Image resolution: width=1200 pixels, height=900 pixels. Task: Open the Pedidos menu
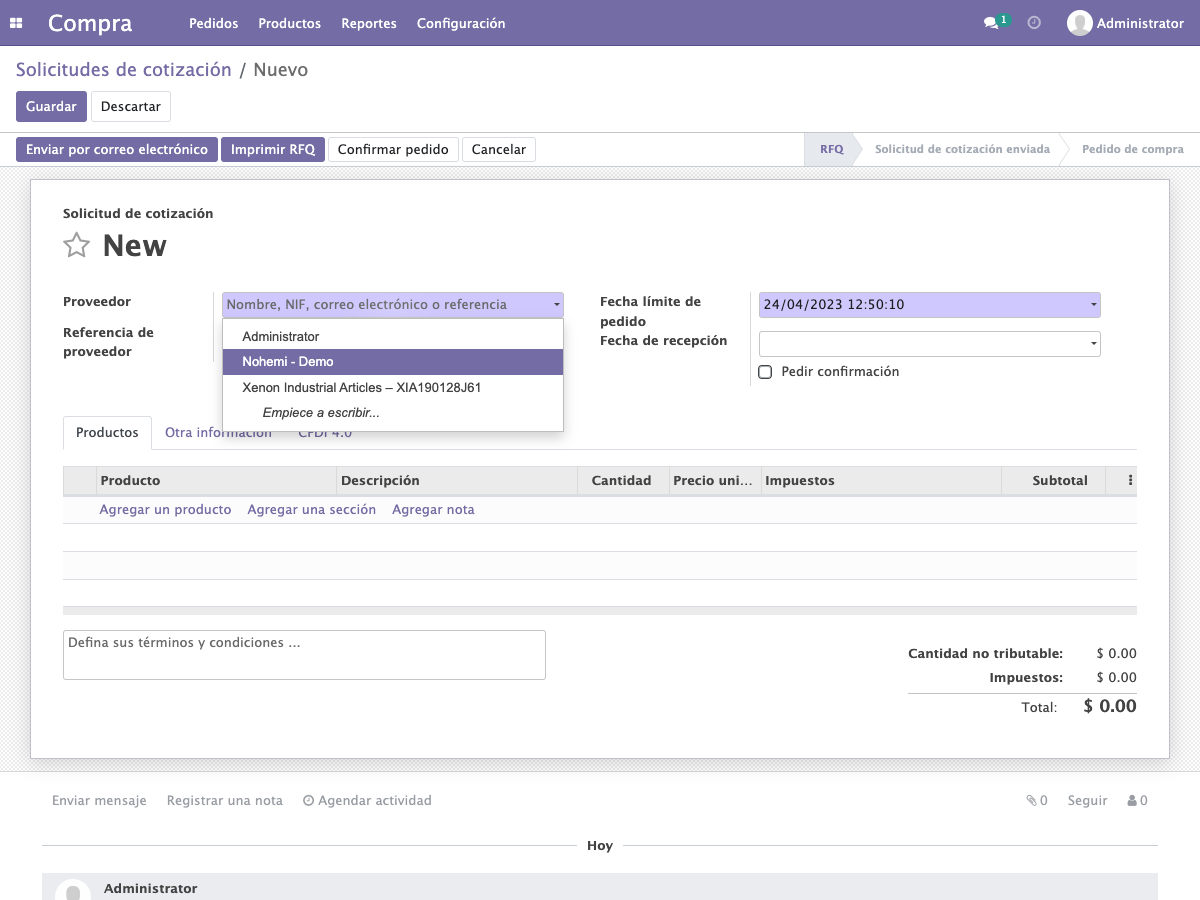pos(213,23)
